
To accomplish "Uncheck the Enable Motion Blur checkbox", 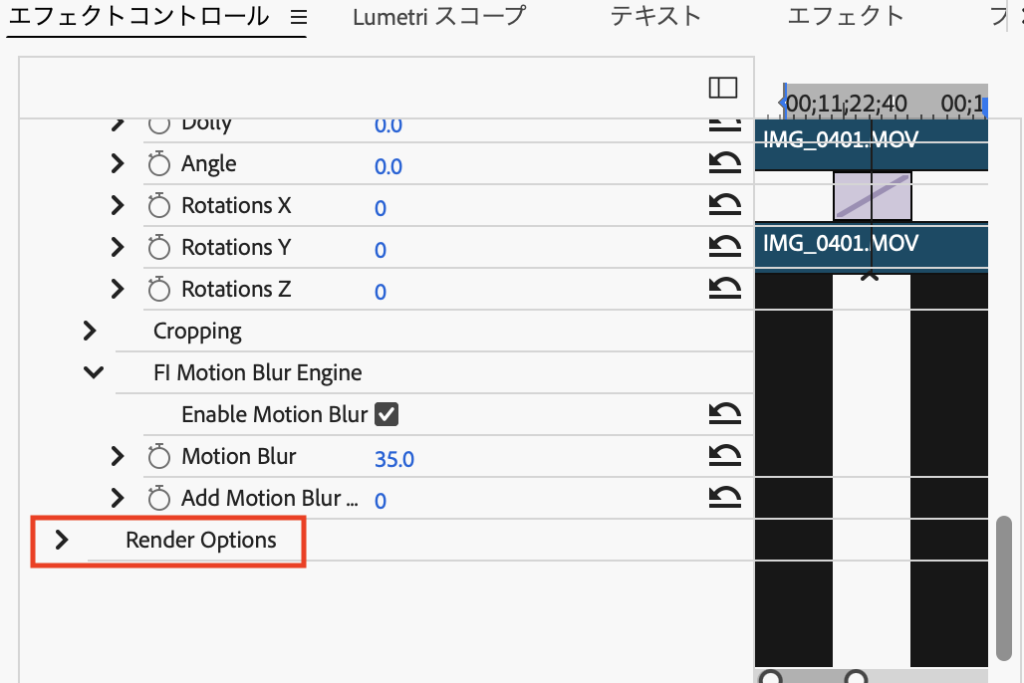I will coord(386,414).
